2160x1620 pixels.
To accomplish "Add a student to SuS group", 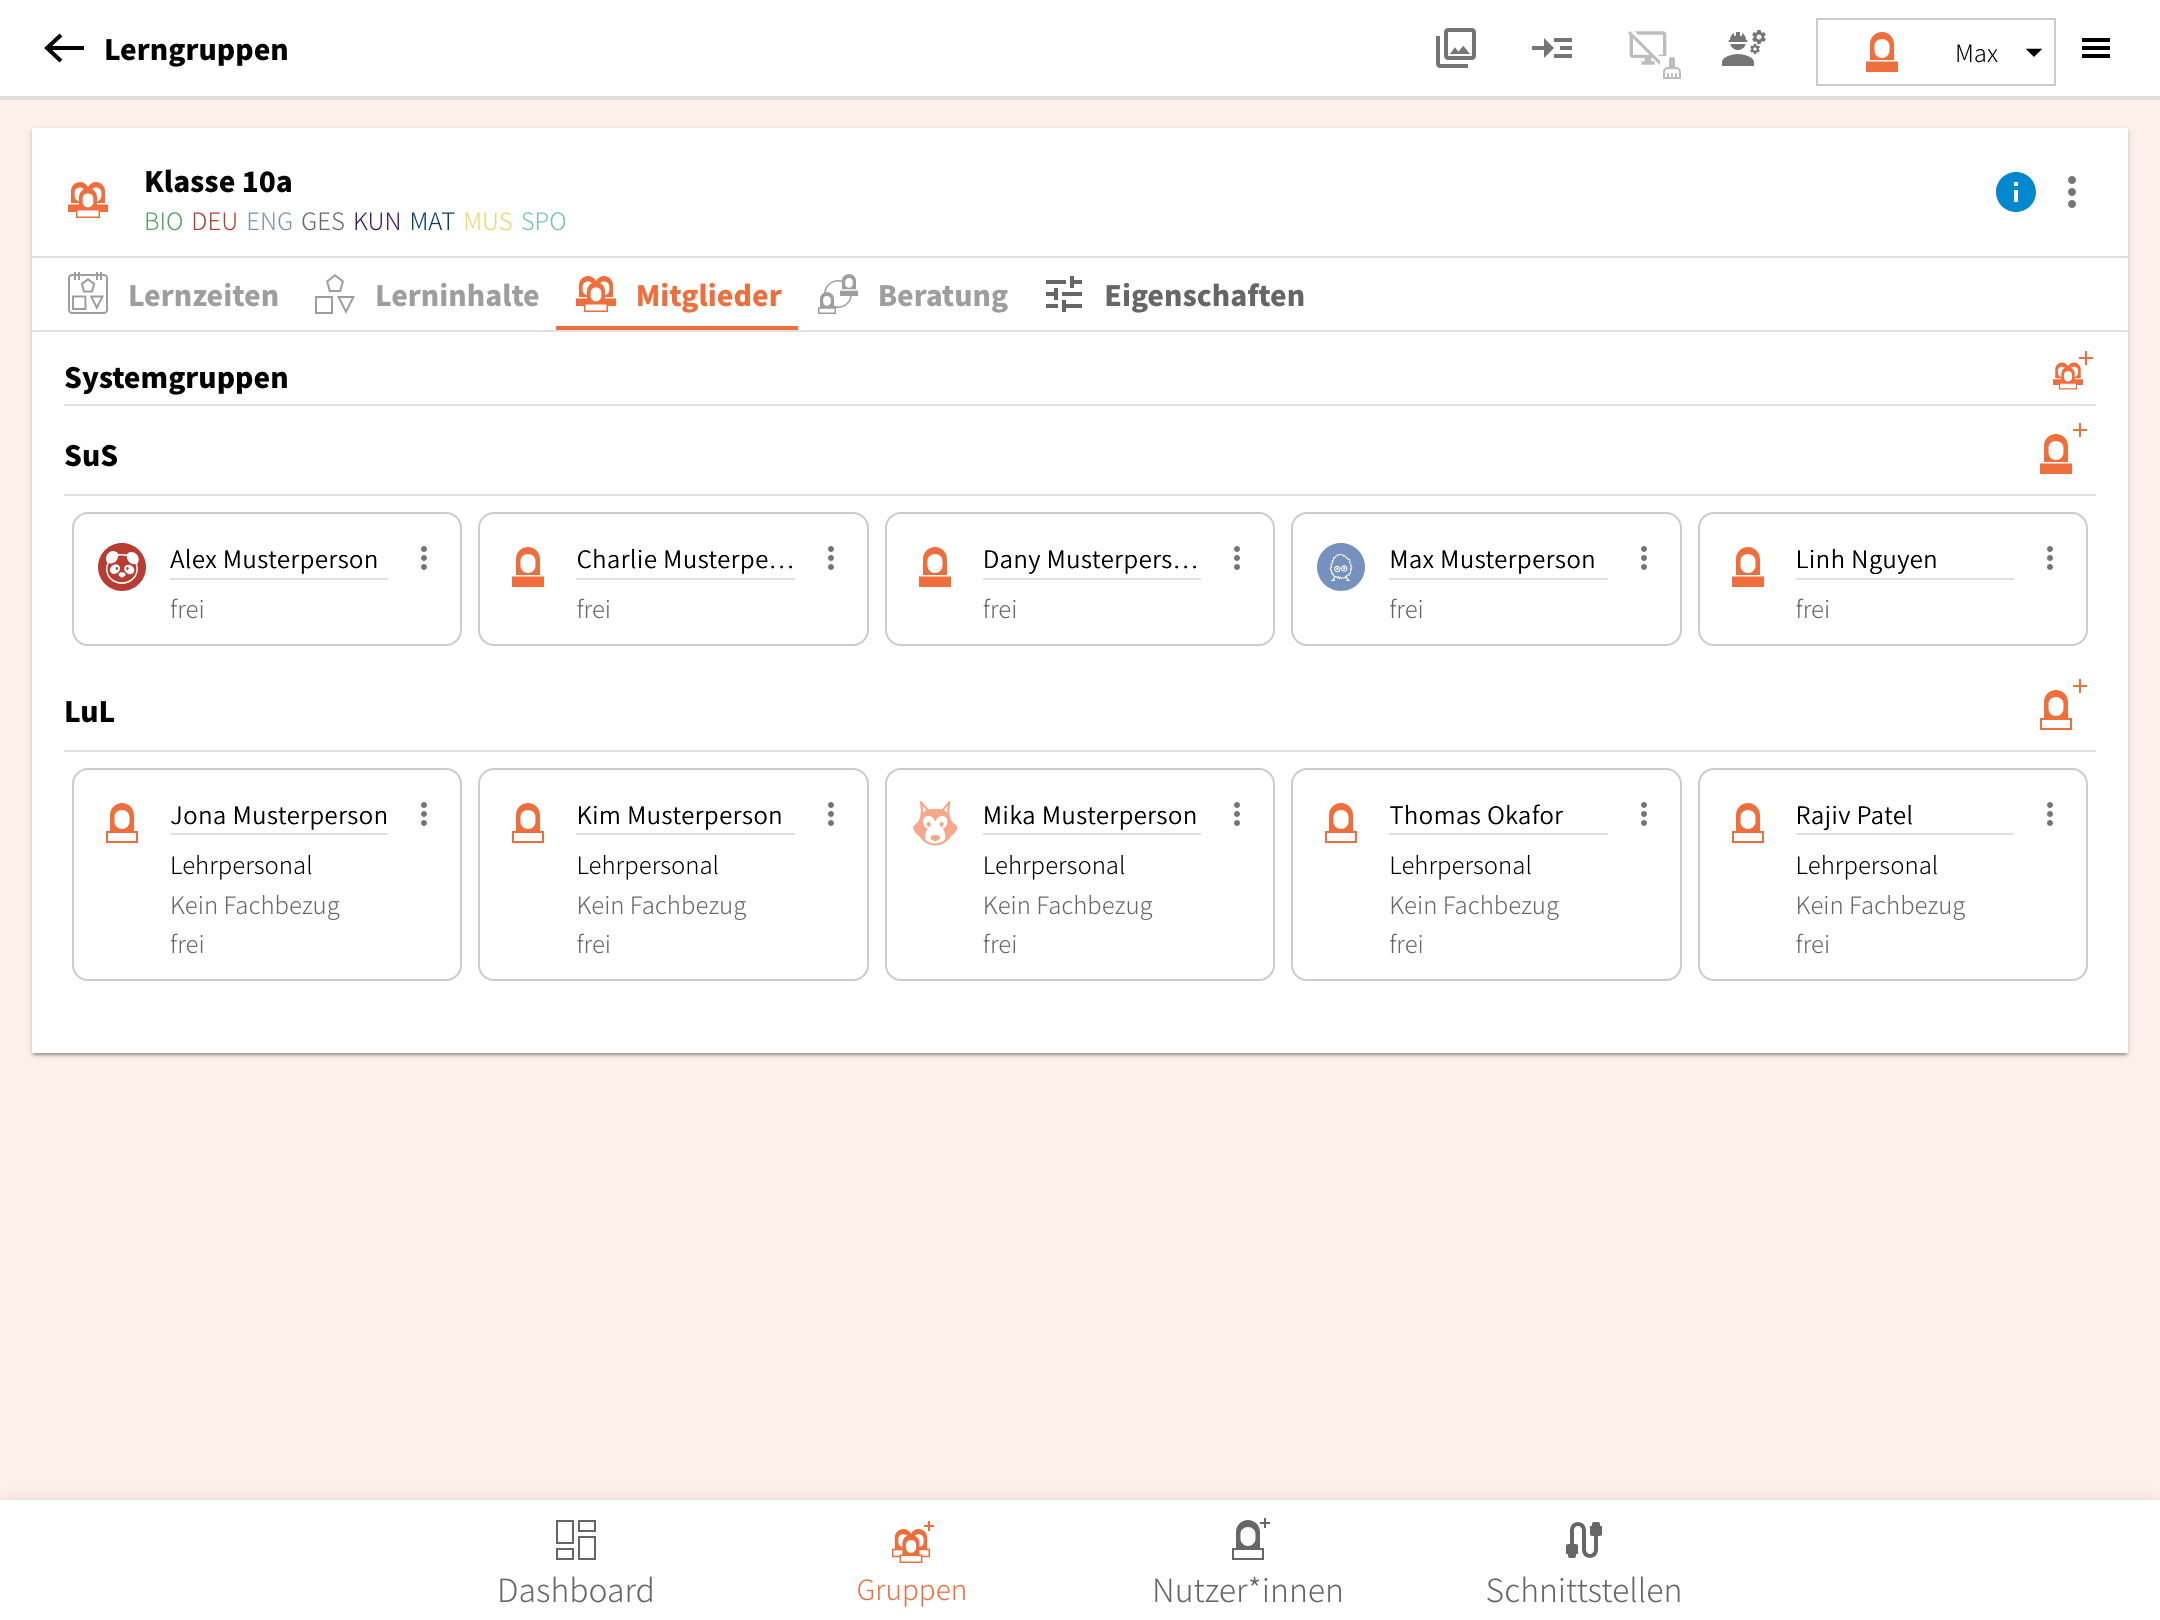I will point(2060,452).
